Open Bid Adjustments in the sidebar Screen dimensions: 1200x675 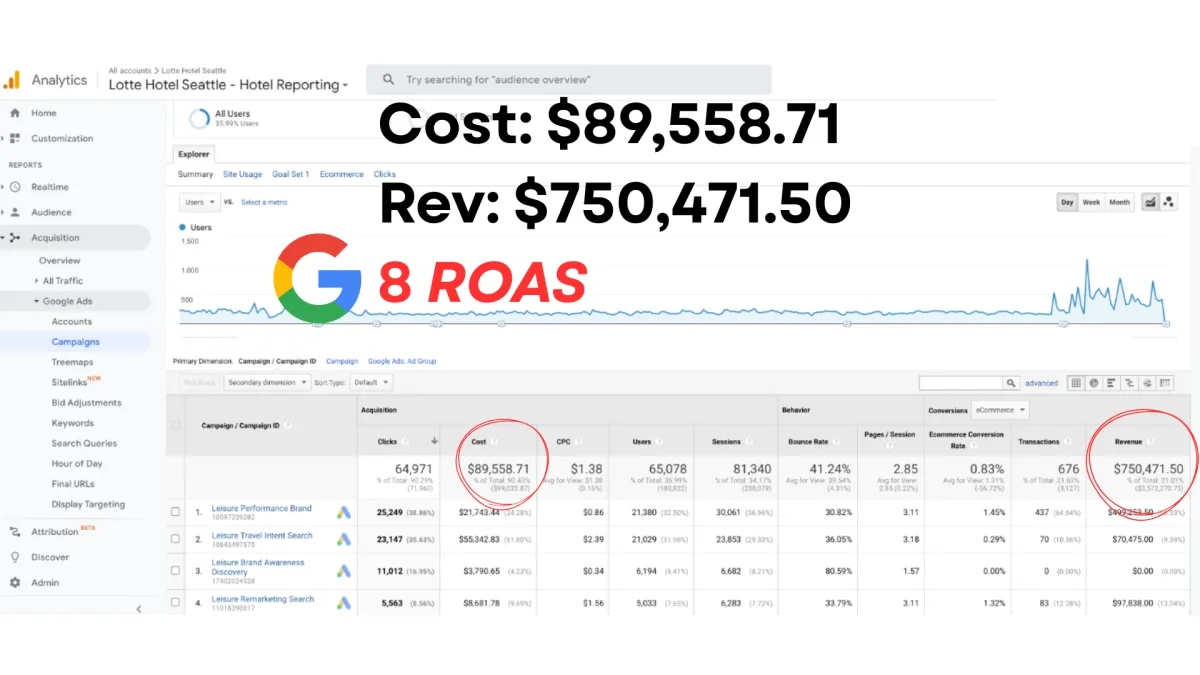pos(87,403)
